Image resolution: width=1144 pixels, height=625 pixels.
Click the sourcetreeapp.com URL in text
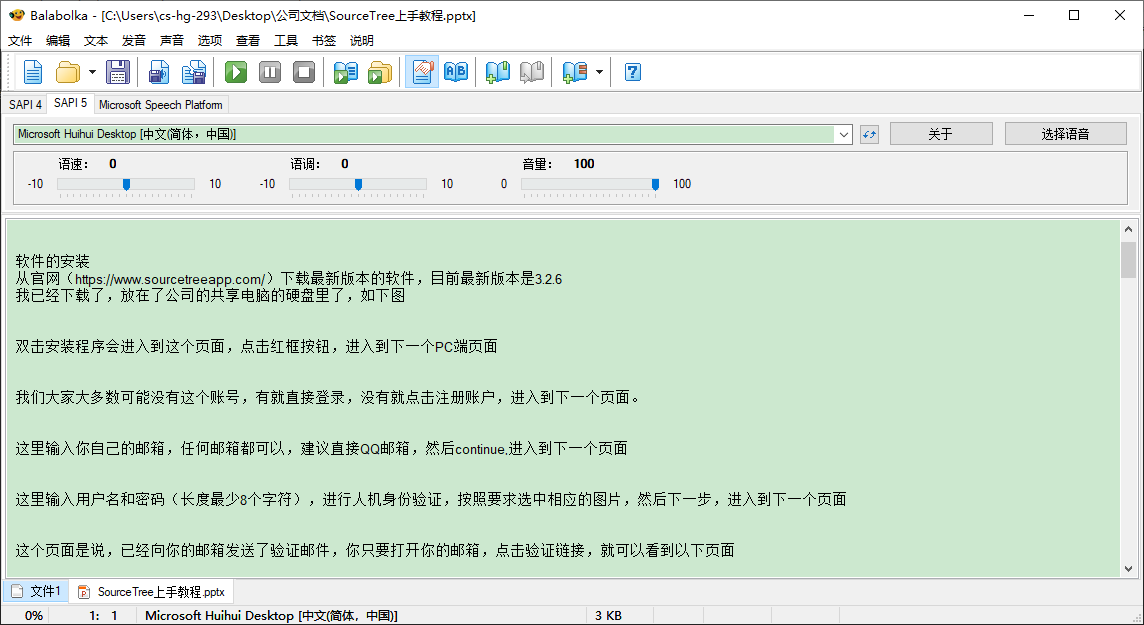point(169,279)
